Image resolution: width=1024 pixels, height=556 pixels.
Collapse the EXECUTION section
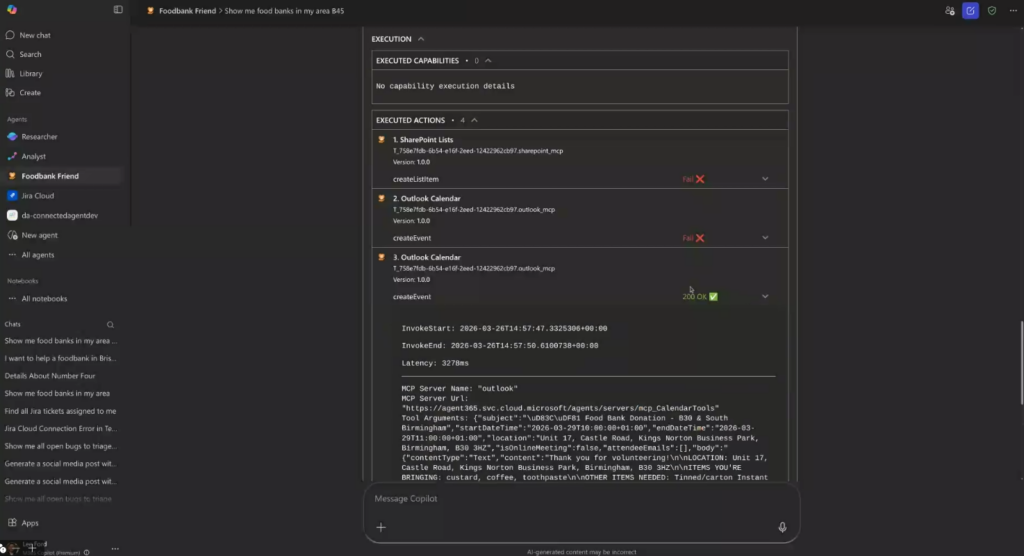click(421, 39)
